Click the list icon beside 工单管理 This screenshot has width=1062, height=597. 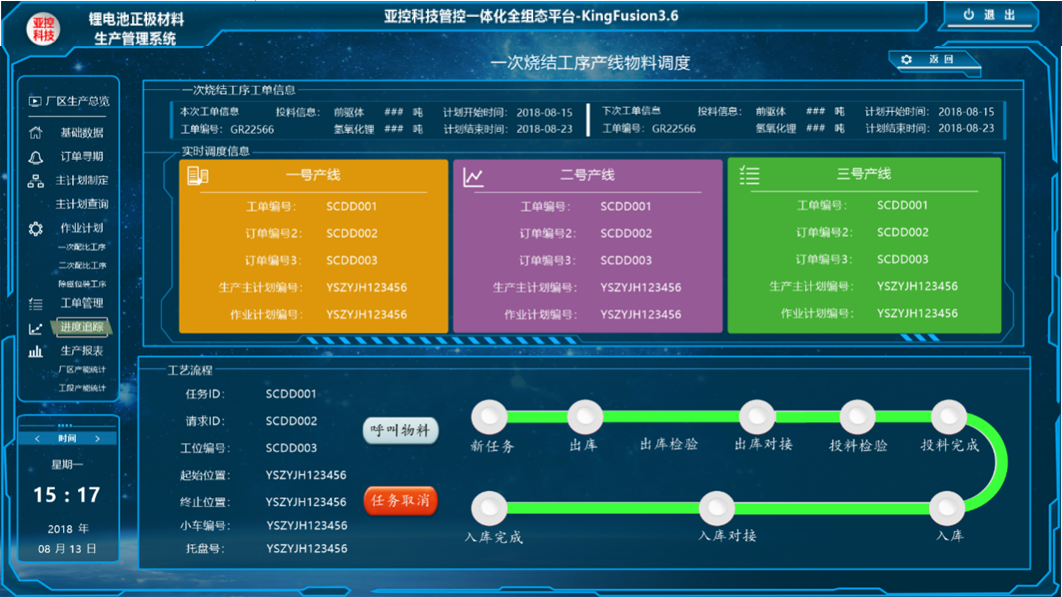coord(35,304)
